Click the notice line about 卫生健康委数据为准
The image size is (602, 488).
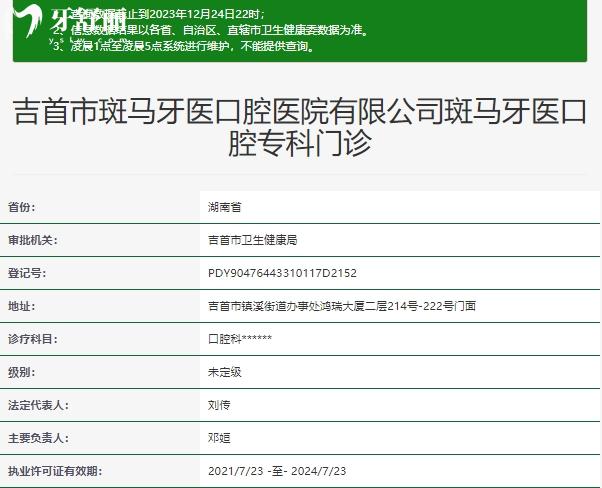coord(210,30)
